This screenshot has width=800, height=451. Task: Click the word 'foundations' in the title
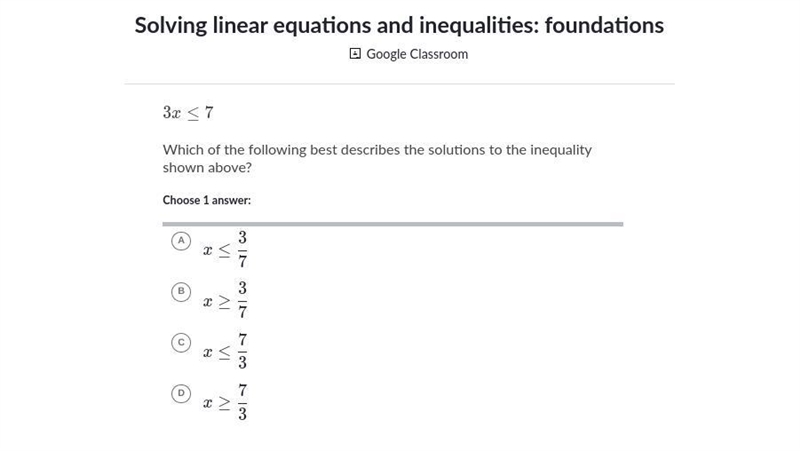tap(605, 25)
